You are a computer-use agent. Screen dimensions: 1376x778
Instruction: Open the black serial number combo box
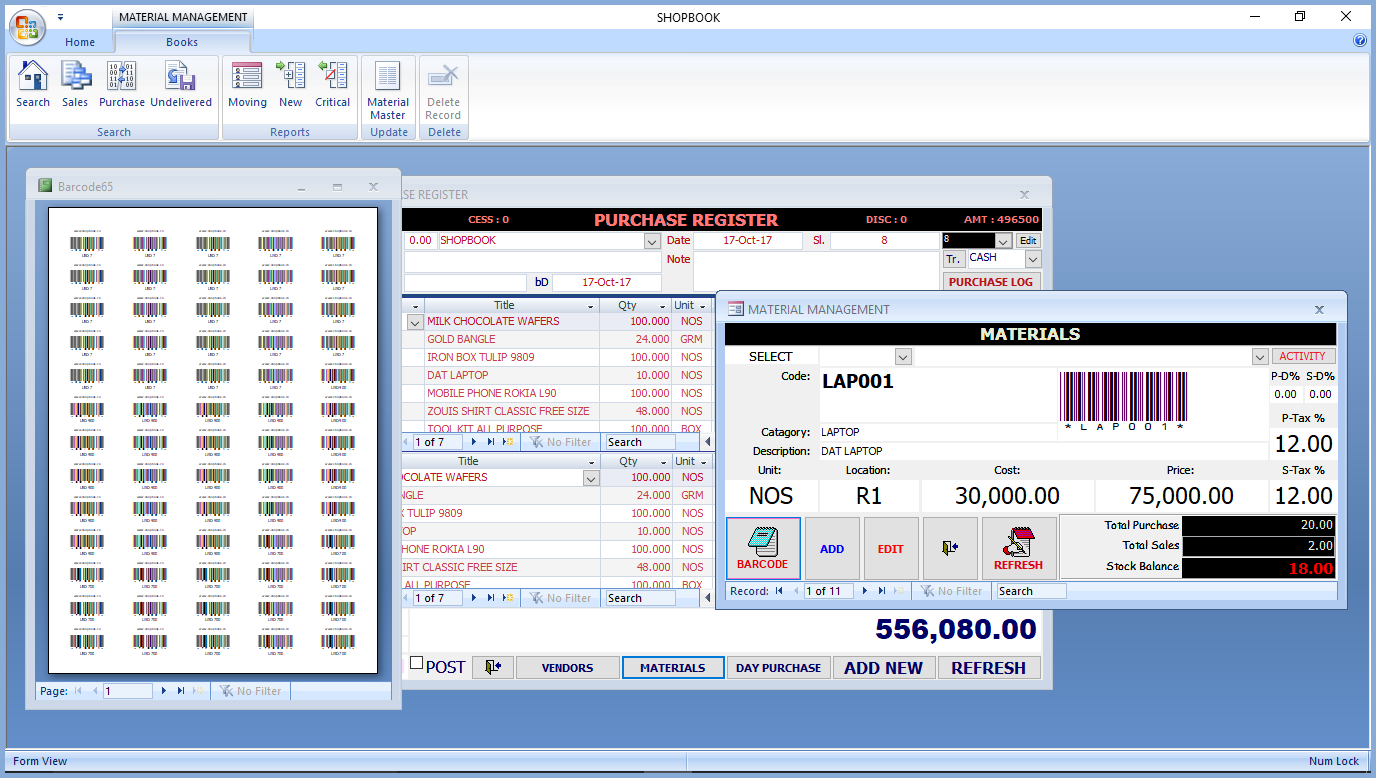(1003, 241)
